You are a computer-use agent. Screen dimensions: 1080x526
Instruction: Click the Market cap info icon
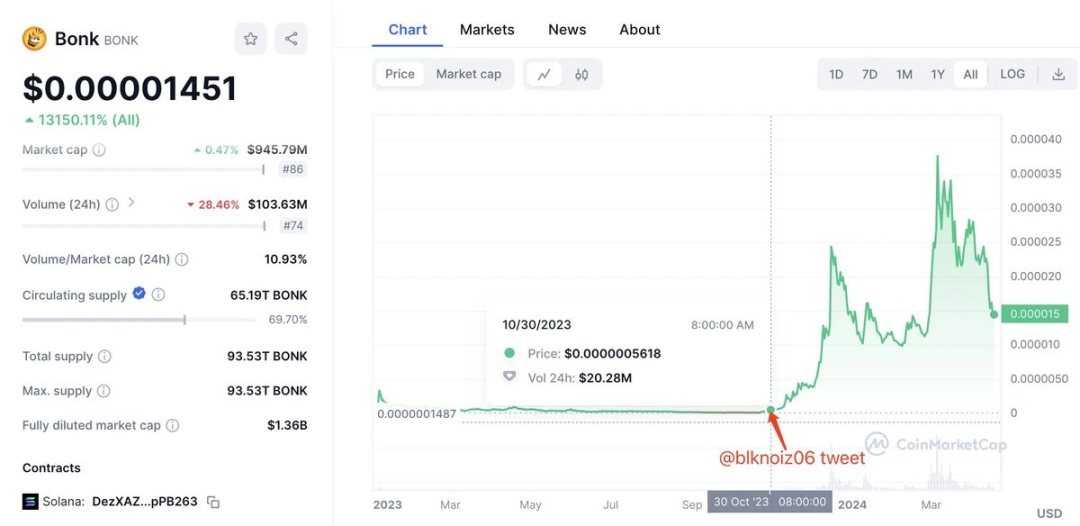pos(99,149)
